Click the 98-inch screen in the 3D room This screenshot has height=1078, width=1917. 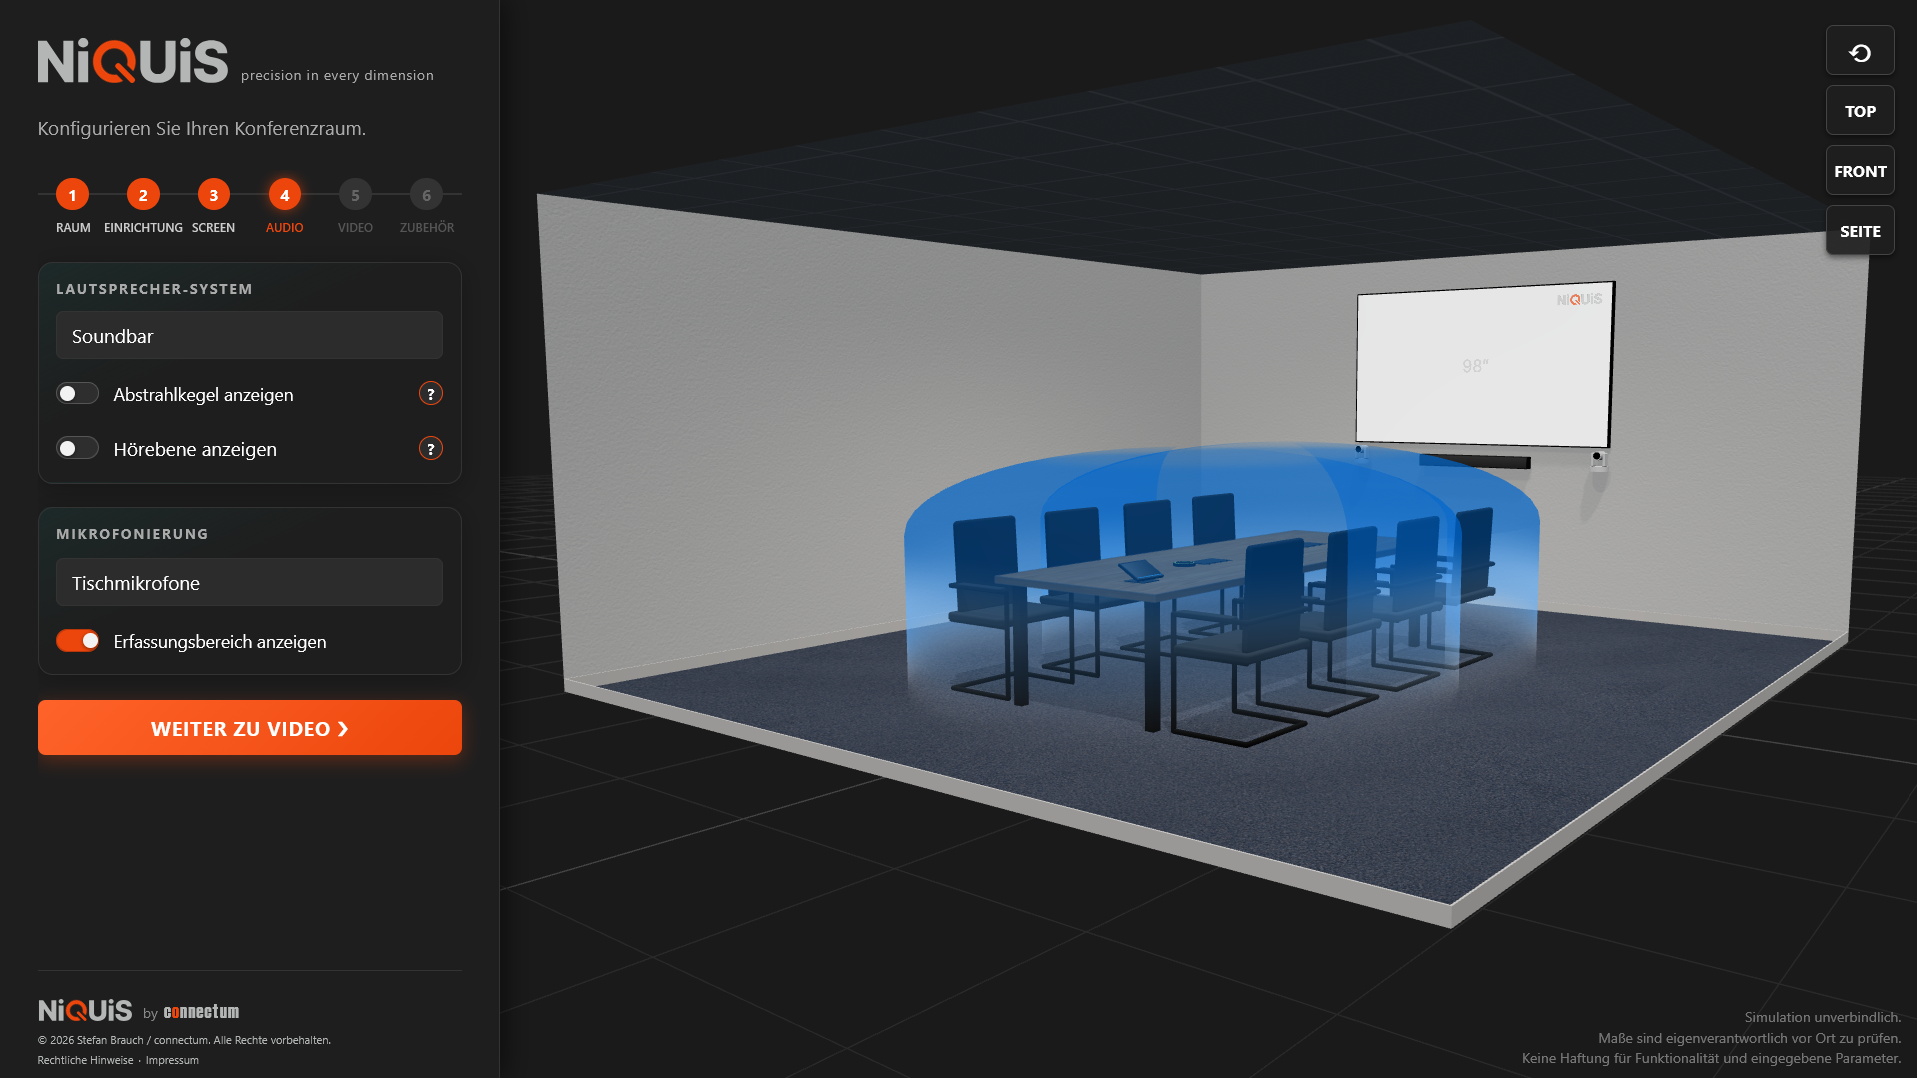click(x=1484, y=366)
